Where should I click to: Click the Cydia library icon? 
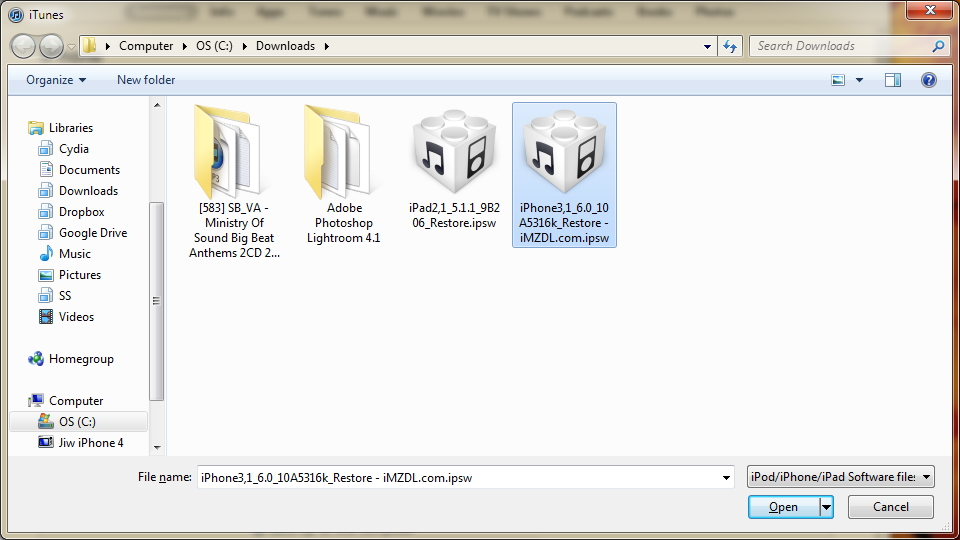pyautogui.click(x=45, y=149)
